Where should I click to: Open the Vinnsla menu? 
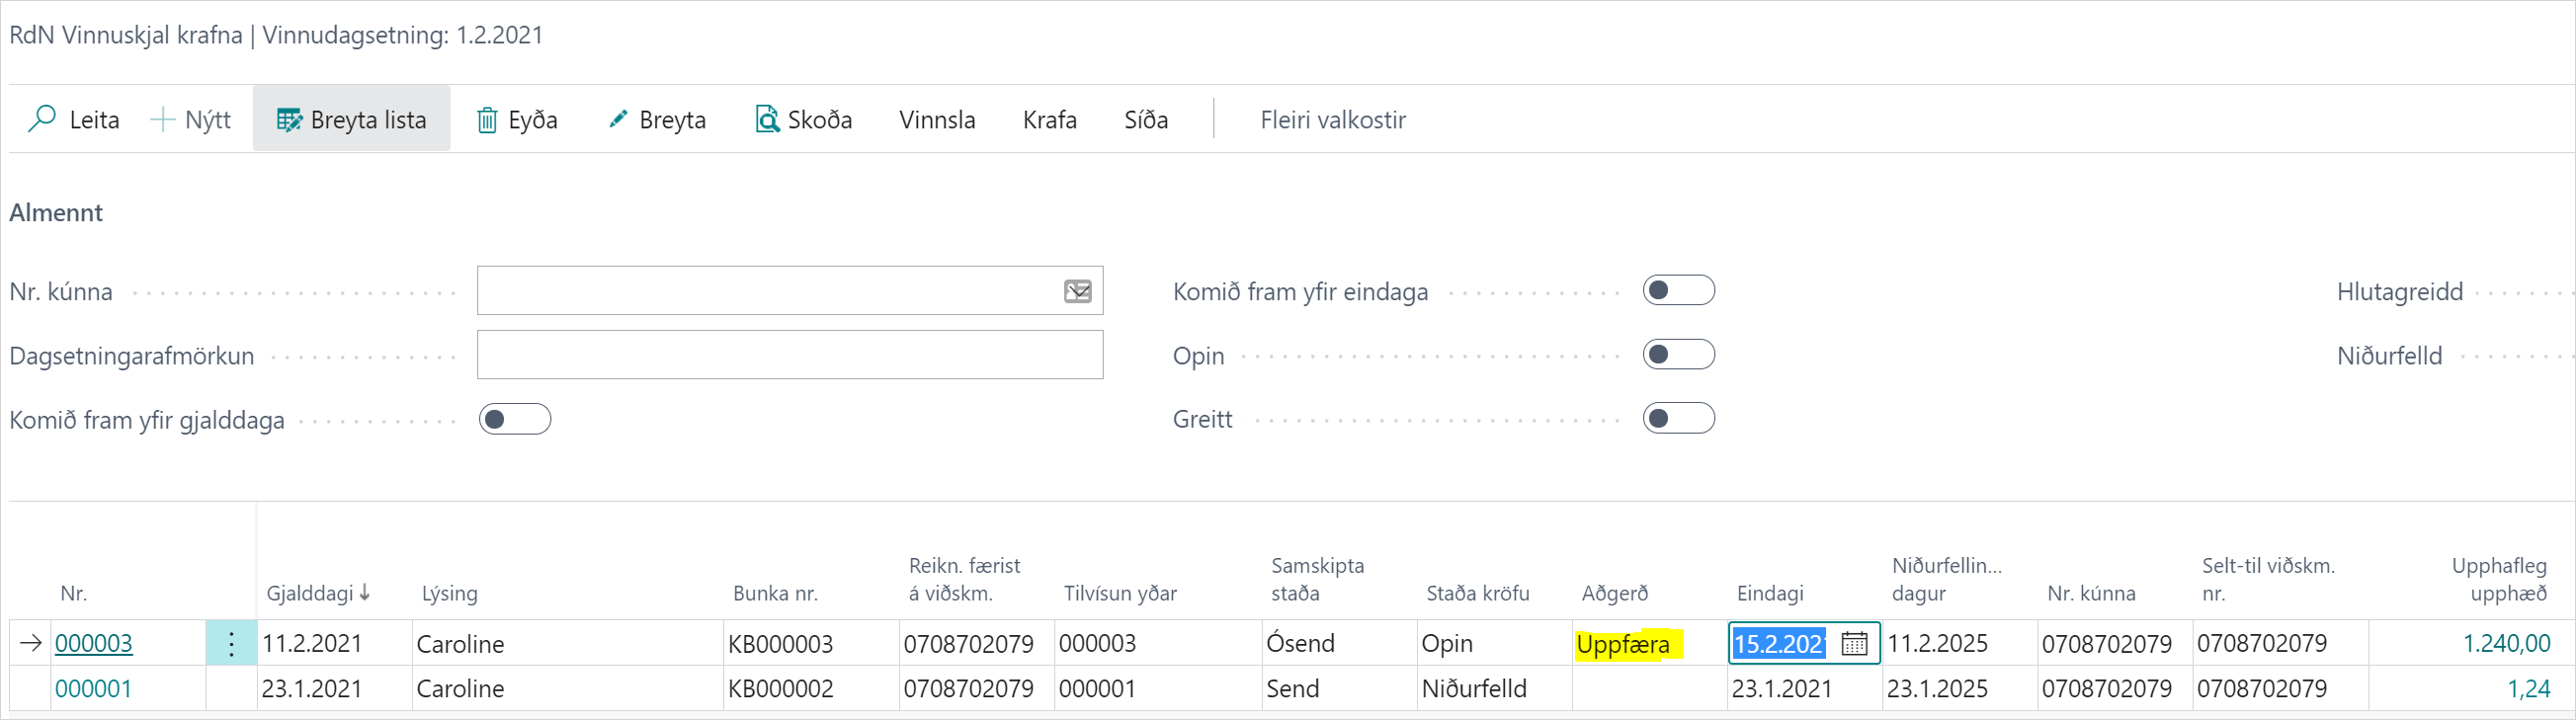(937, 120)
